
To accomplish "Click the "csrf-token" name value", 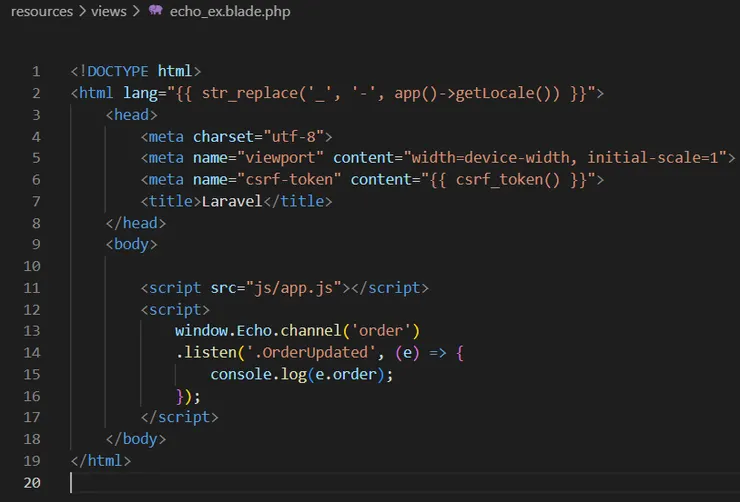I will [x=288, y=179].
